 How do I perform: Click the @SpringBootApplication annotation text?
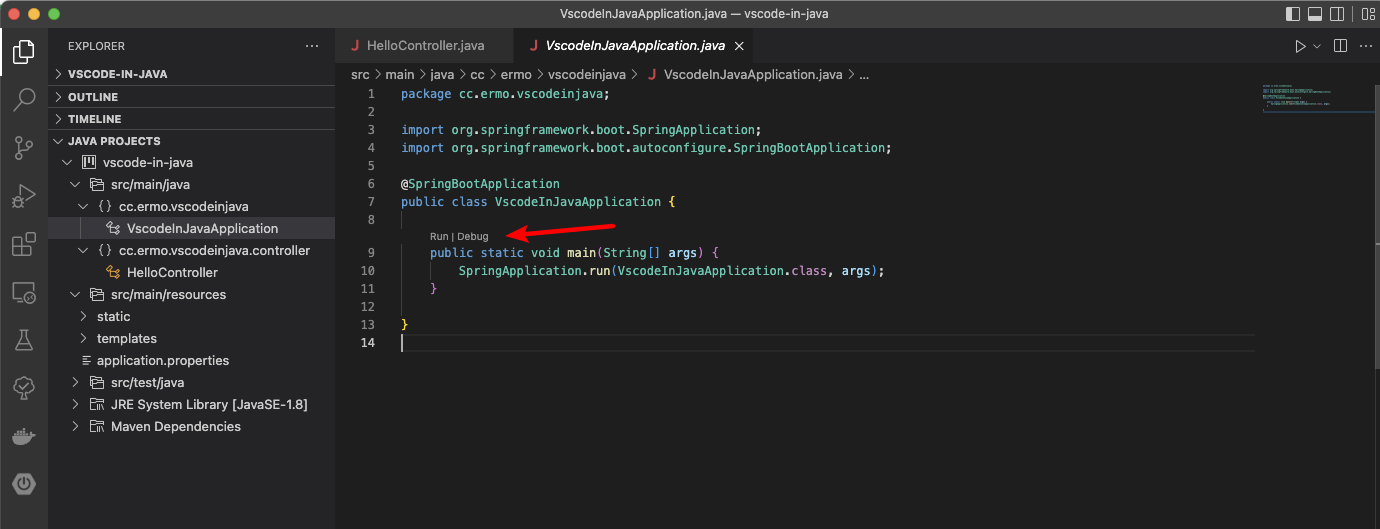(x=480, y=184)
